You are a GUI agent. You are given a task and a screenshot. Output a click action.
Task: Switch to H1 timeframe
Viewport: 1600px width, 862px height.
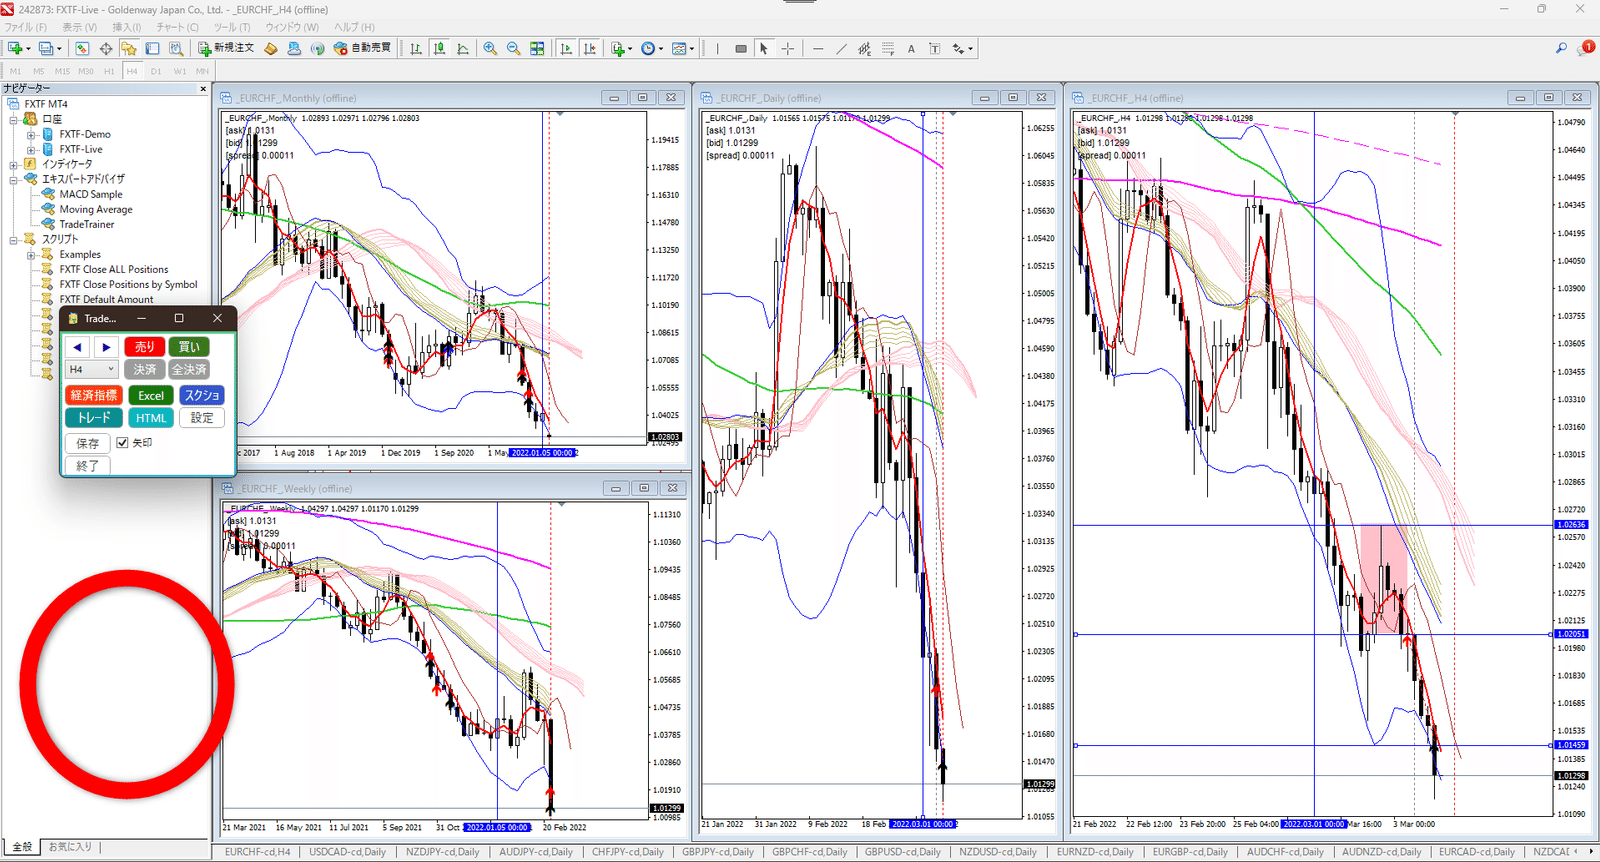(x=109, y=71)
